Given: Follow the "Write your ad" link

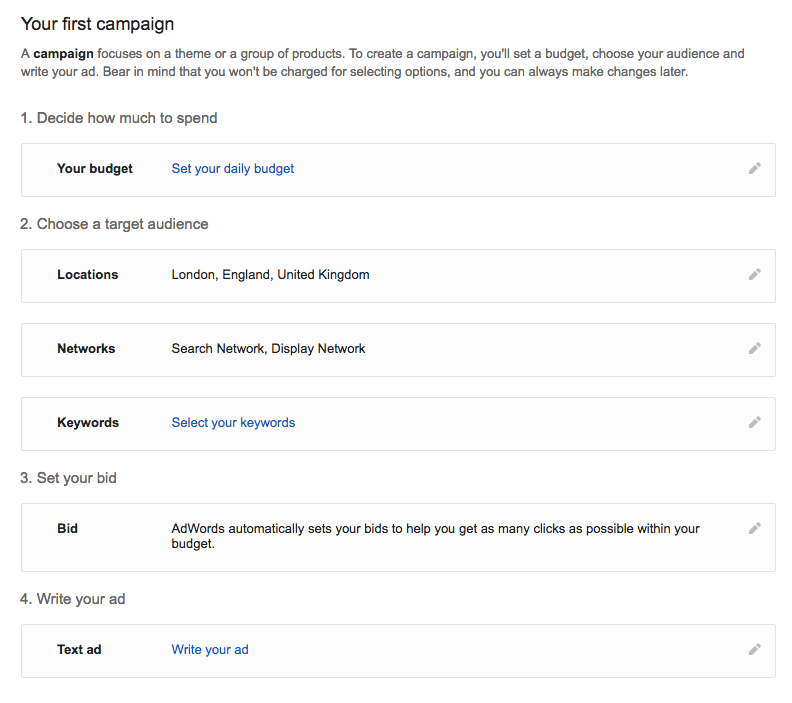Looking at the screenshot, I should (210, 650).
